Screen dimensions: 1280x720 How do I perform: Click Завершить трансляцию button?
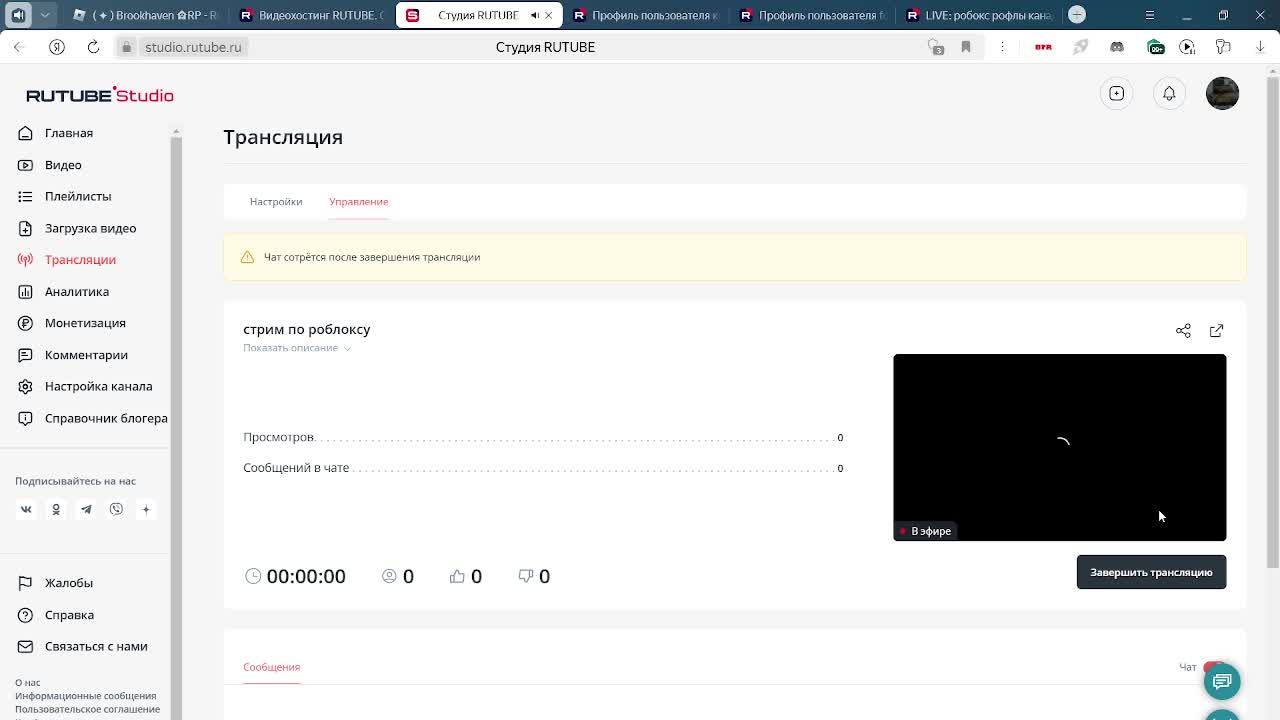coord(1151,572)
